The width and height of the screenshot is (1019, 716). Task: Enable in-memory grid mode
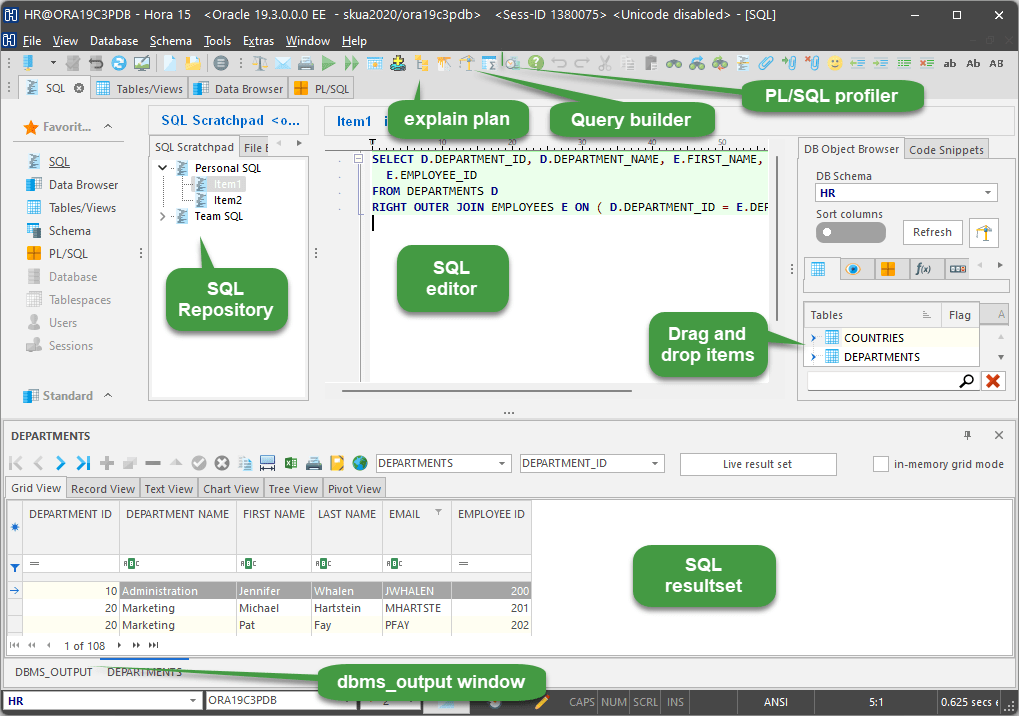879,463
